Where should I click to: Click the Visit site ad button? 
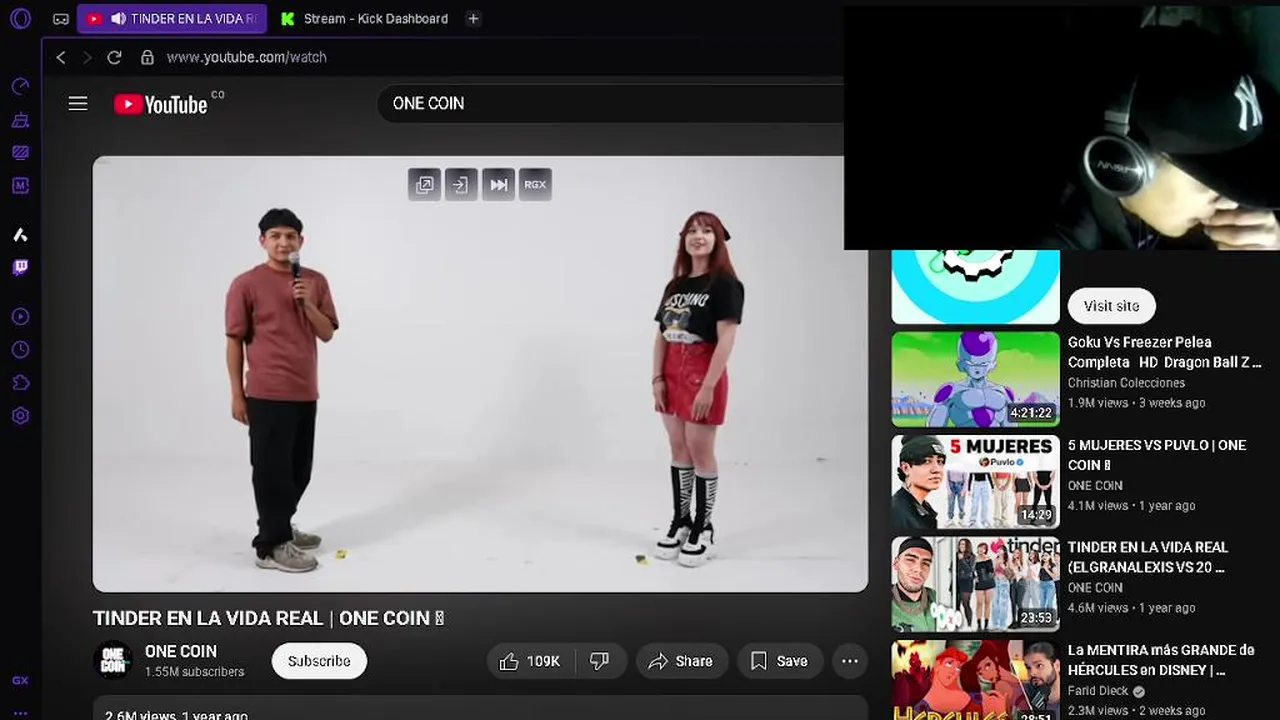point(1112,306)
